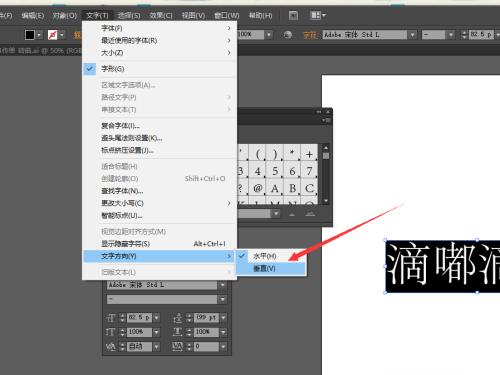Click the Bridge icon after 帮助(H)
The image size is (500, 375).
(x=293, y=15)
